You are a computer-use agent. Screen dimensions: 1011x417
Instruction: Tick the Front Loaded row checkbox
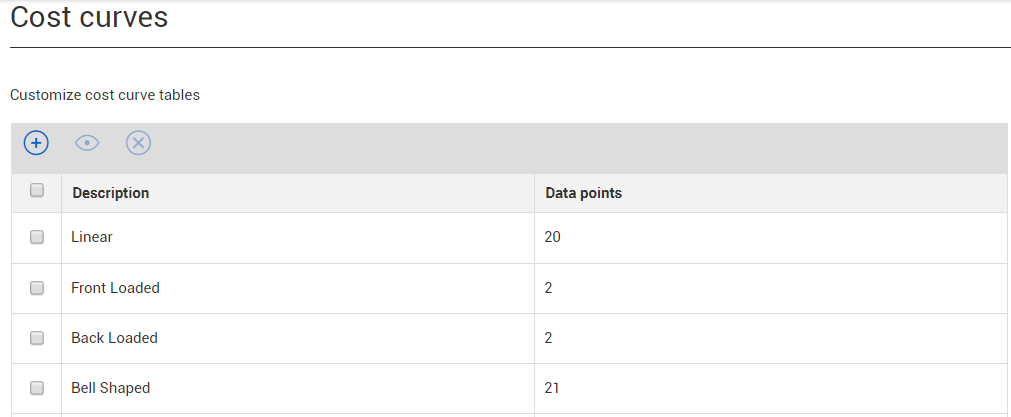(x=37, y=288)
